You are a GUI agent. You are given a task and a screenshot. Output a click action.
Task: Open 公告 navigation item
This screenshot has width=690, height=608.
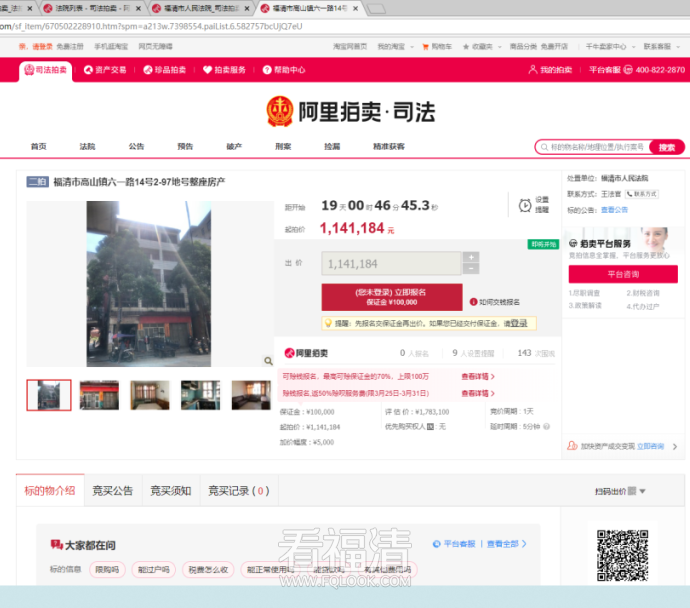click(136, 147)
